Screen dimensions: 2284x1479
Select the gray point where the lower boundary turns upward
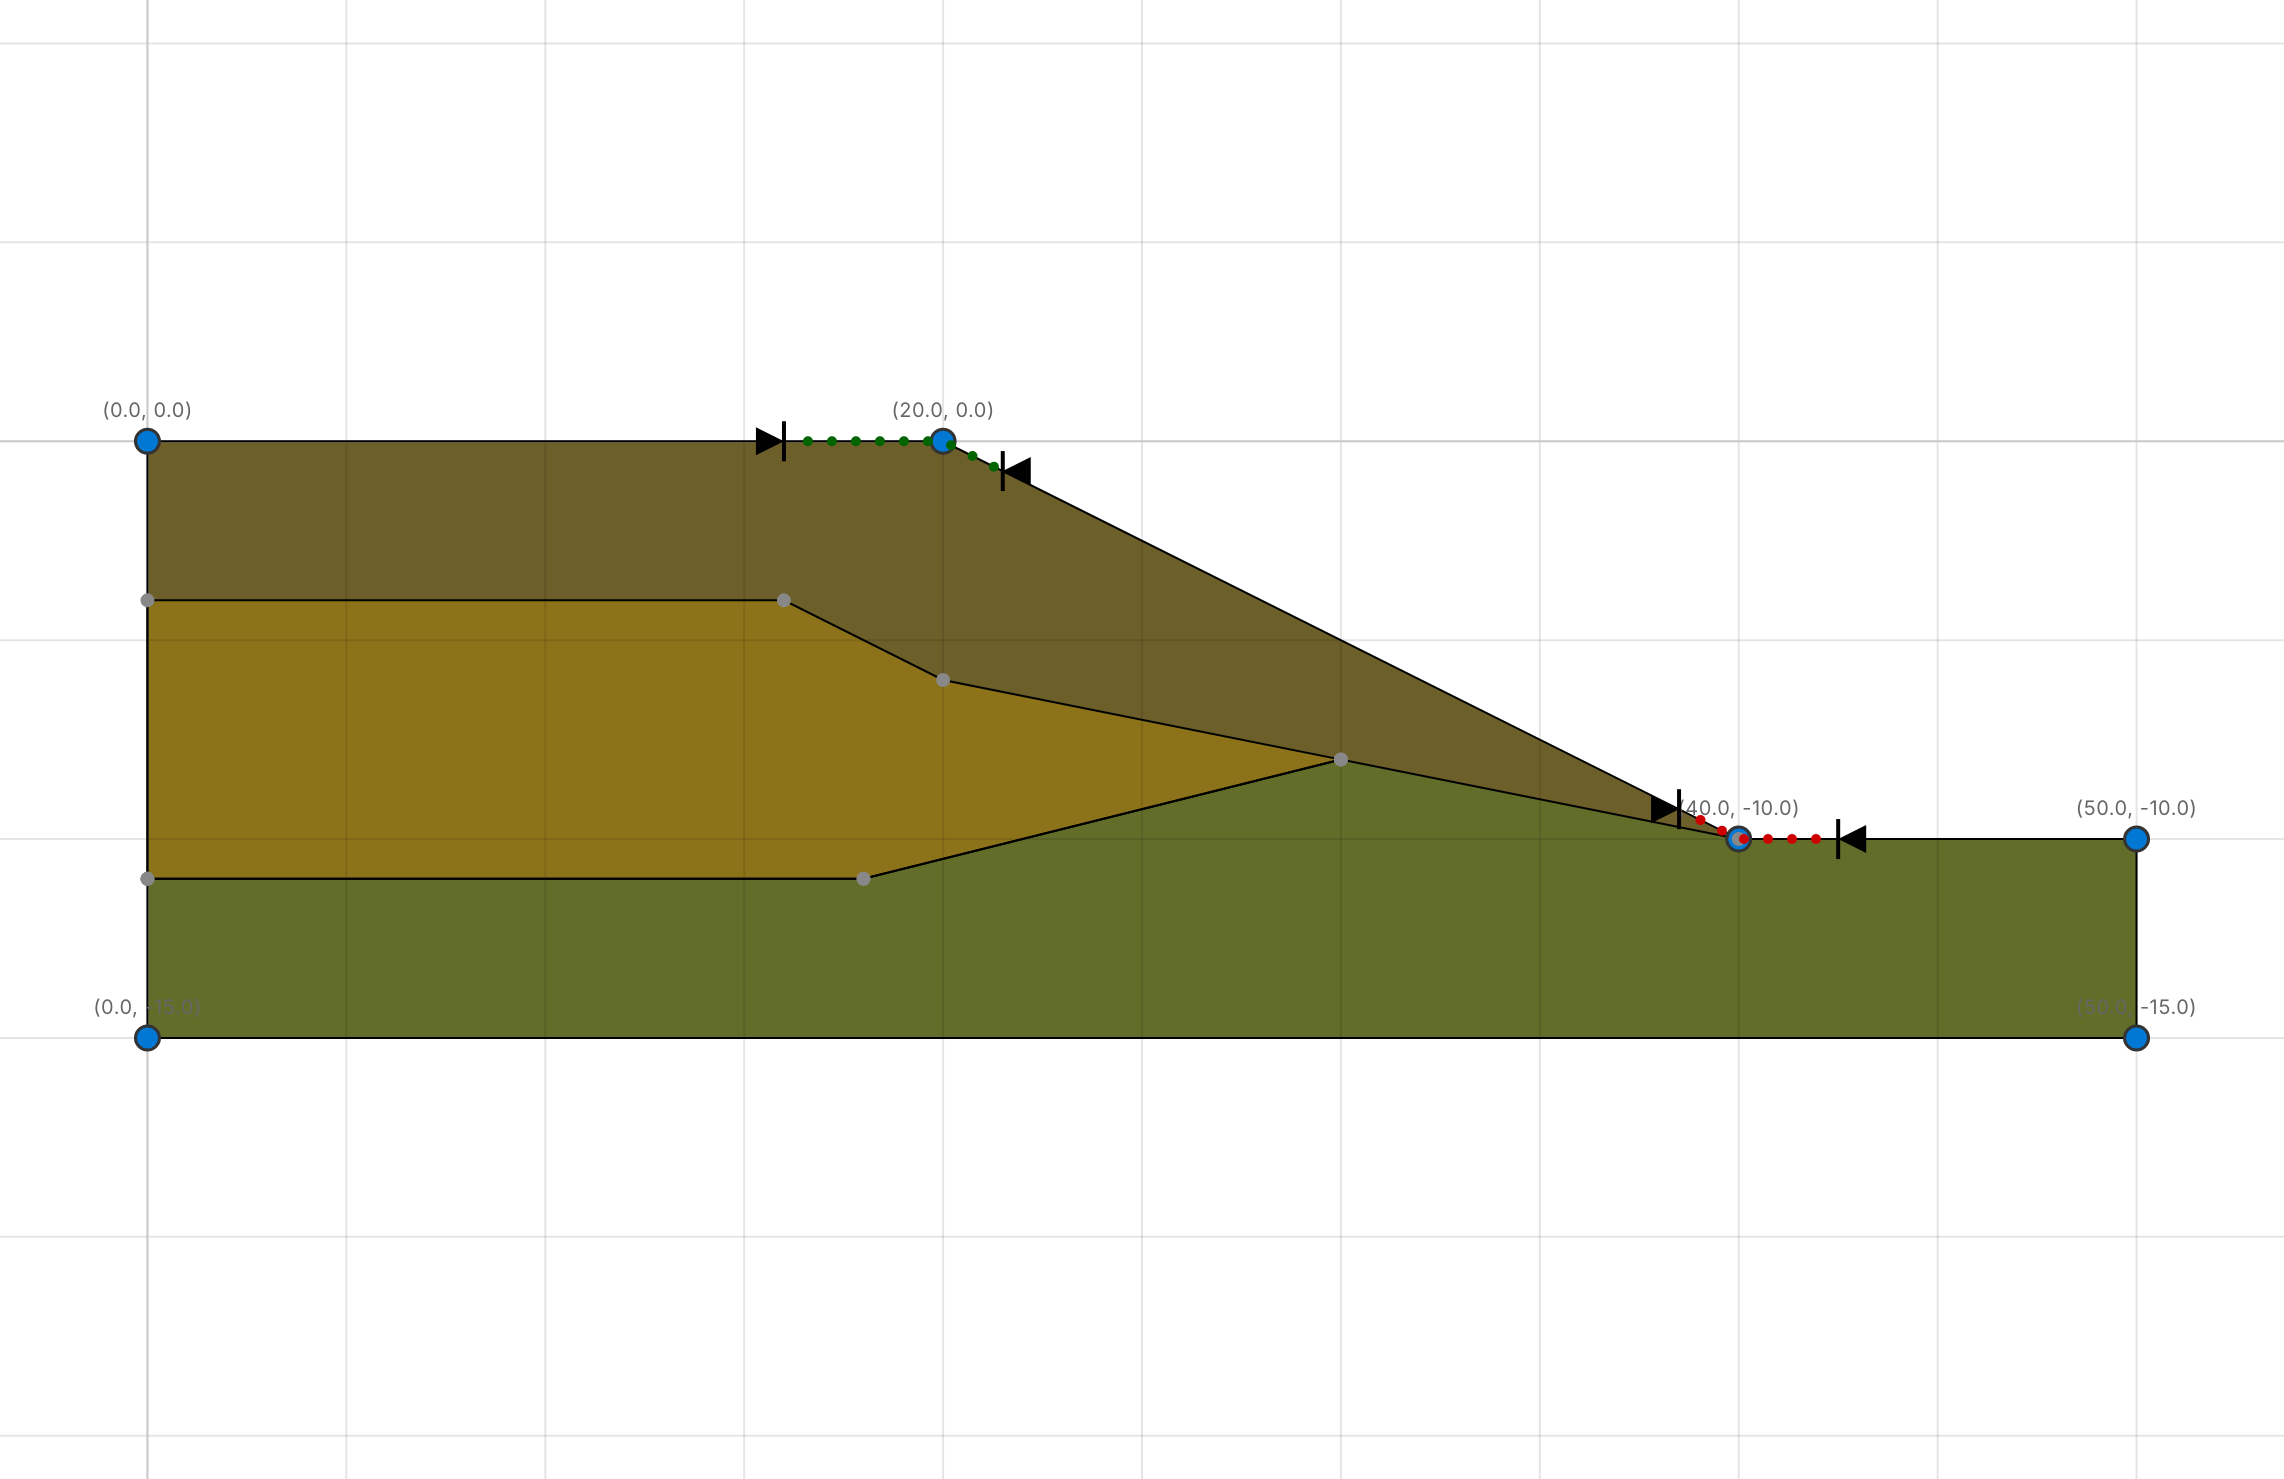863,879
